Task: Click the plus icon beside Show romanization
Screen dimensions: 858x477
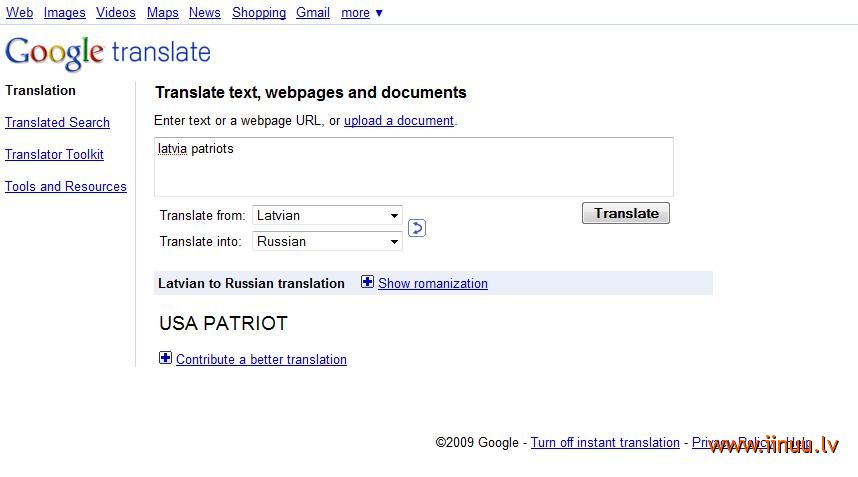Action: coord(367,282)
